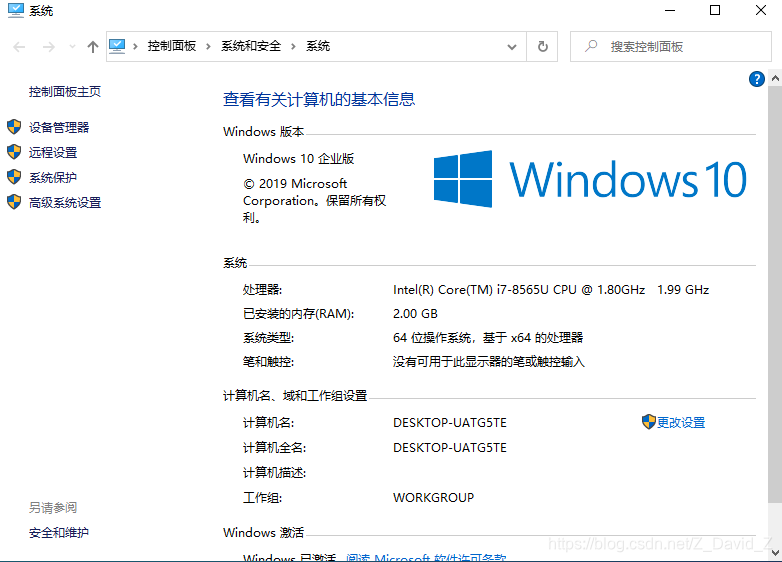
Task: Refresh the page with the refresh button
Action: tap(543, 47)
